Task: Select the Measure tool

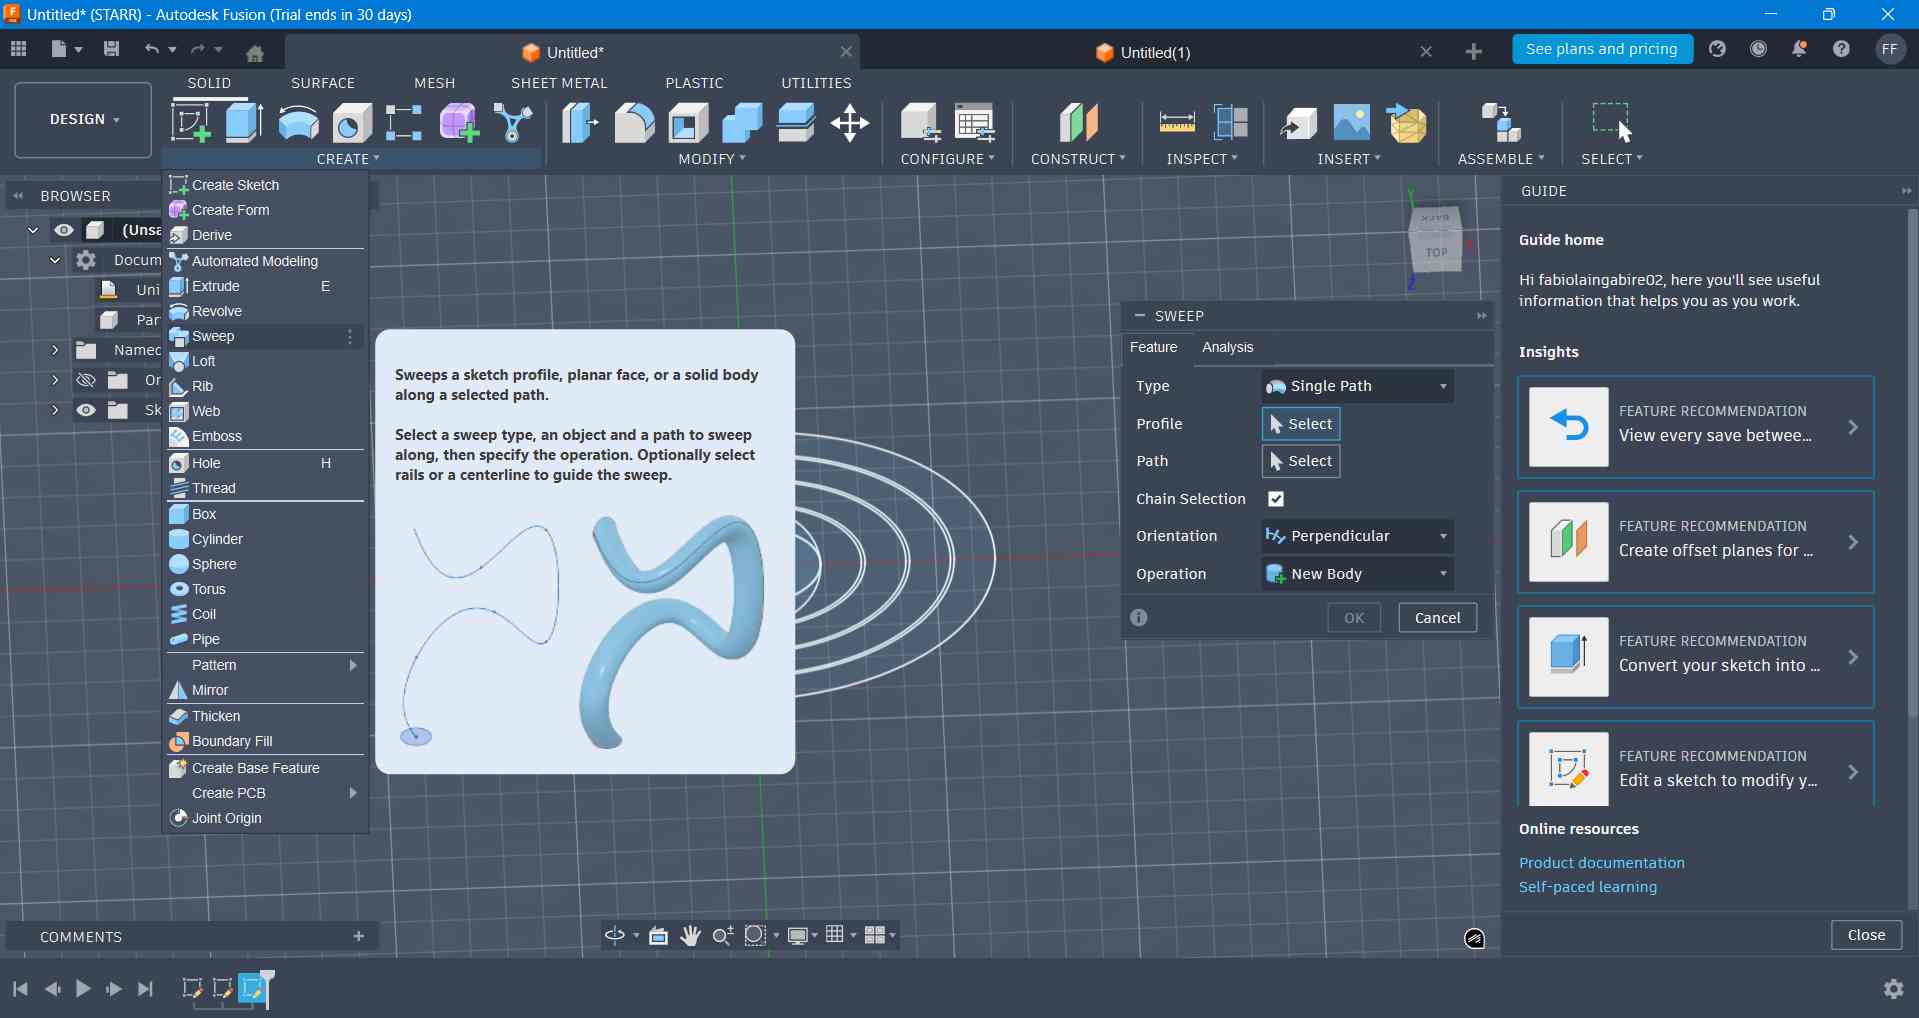Action: [x=1177, y=123]
